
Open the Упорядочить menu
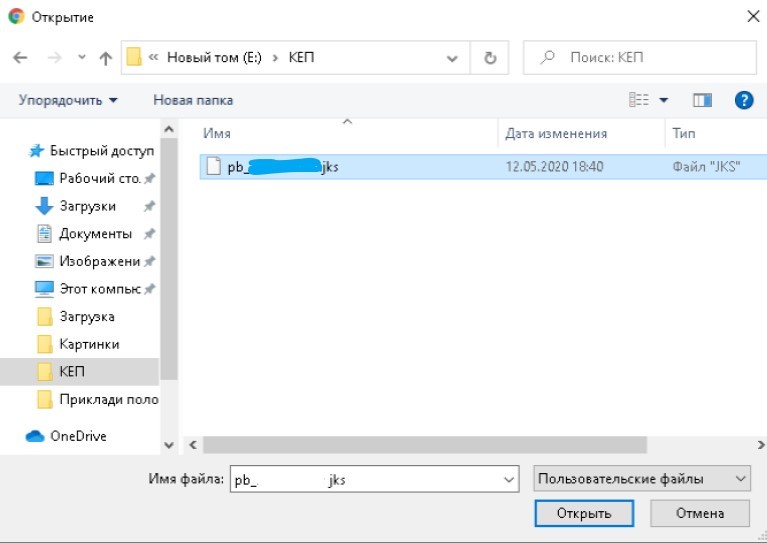[x=67, y=100]
